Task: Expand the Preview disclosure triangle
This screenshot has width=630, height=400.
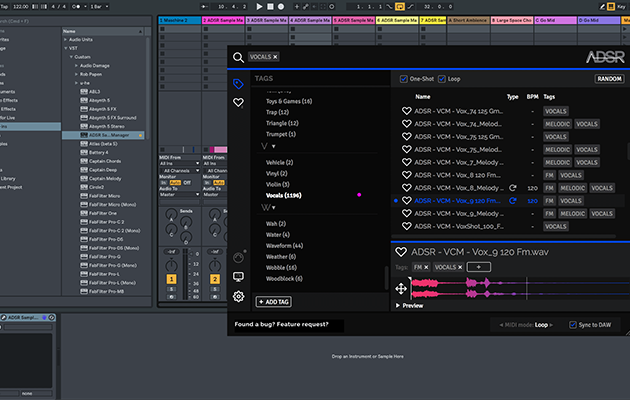Action: [397, 306]
